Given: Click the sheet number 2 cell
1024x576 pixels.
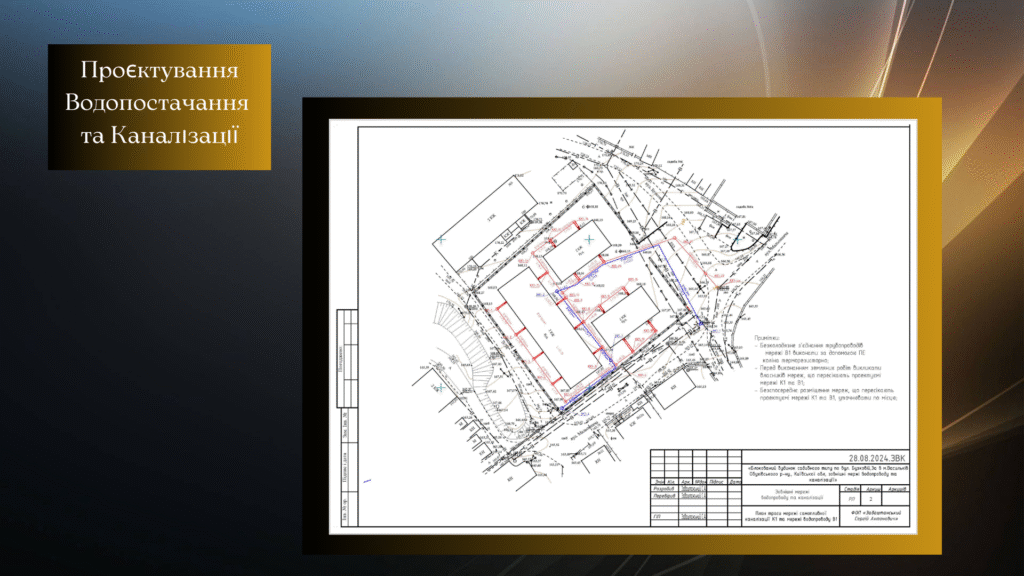Looking at the screenshot, I should tap(871, 497).
